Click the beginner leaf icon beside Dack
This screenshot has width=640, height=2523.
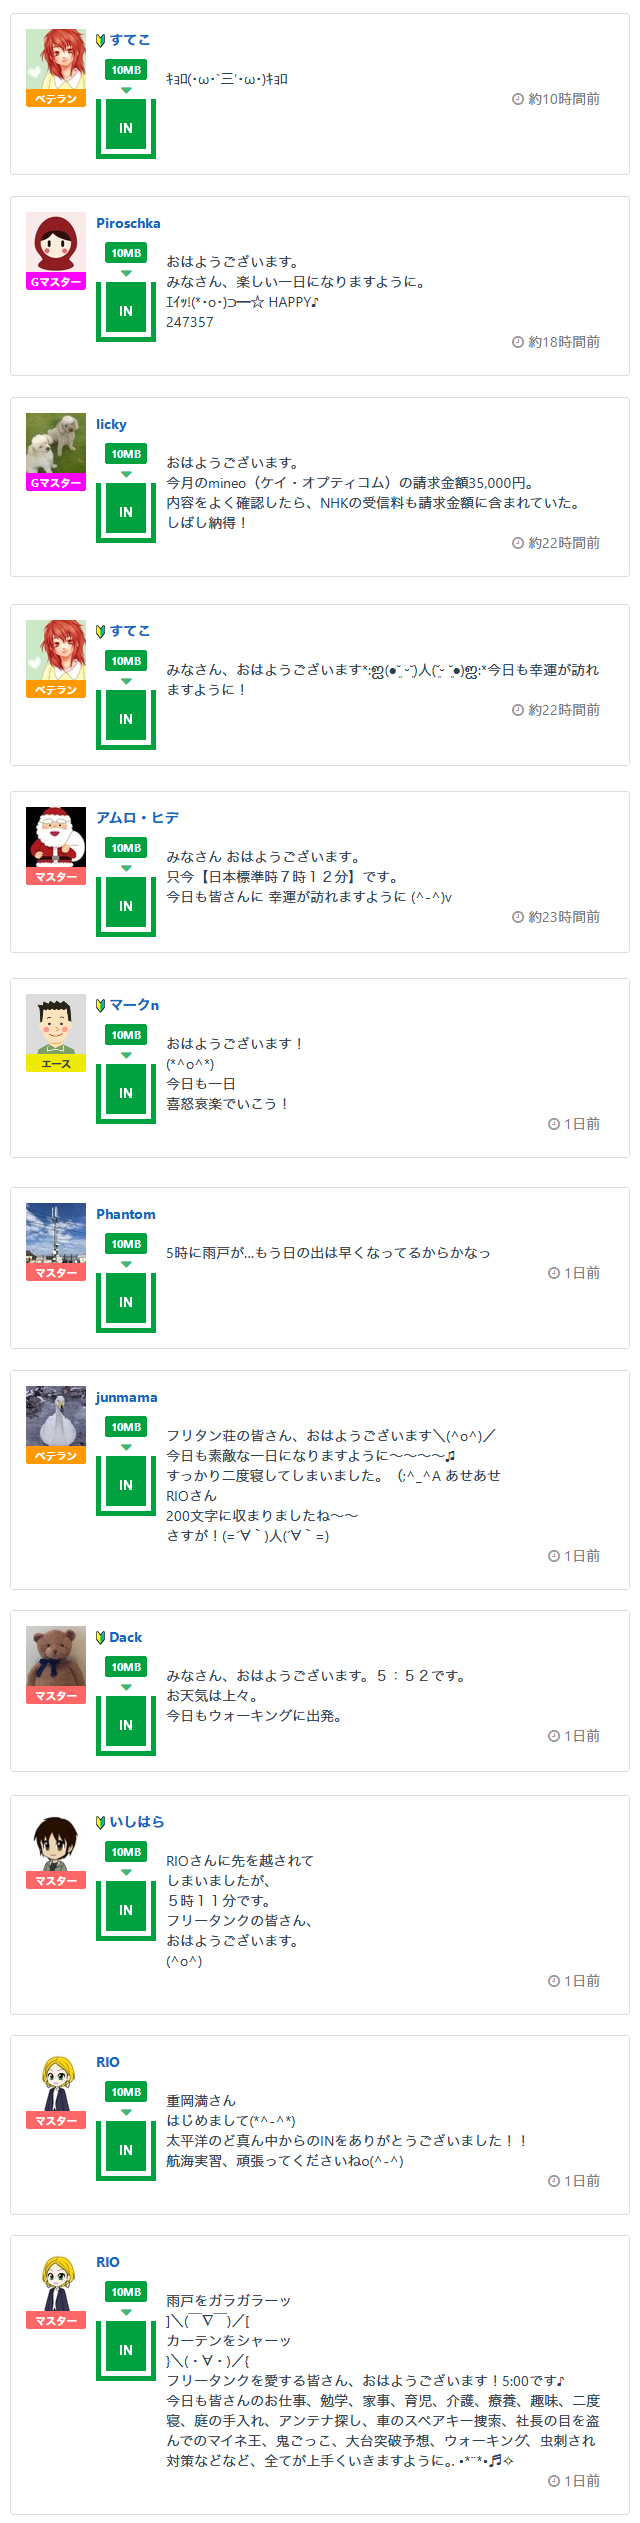[101, 1637]
